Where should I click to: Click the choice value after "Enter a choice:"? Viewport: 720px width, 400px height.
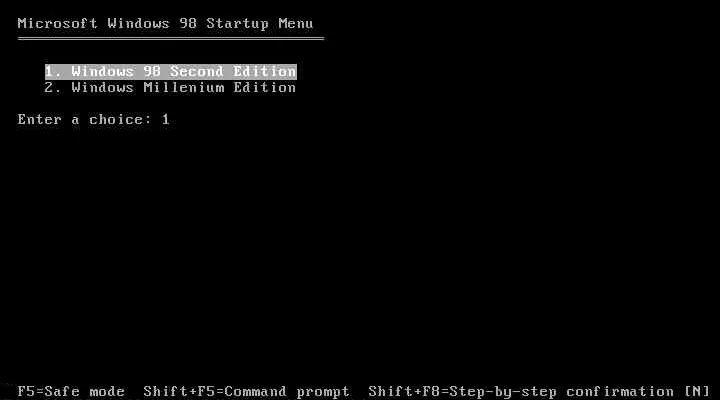(x=165, y=120)
